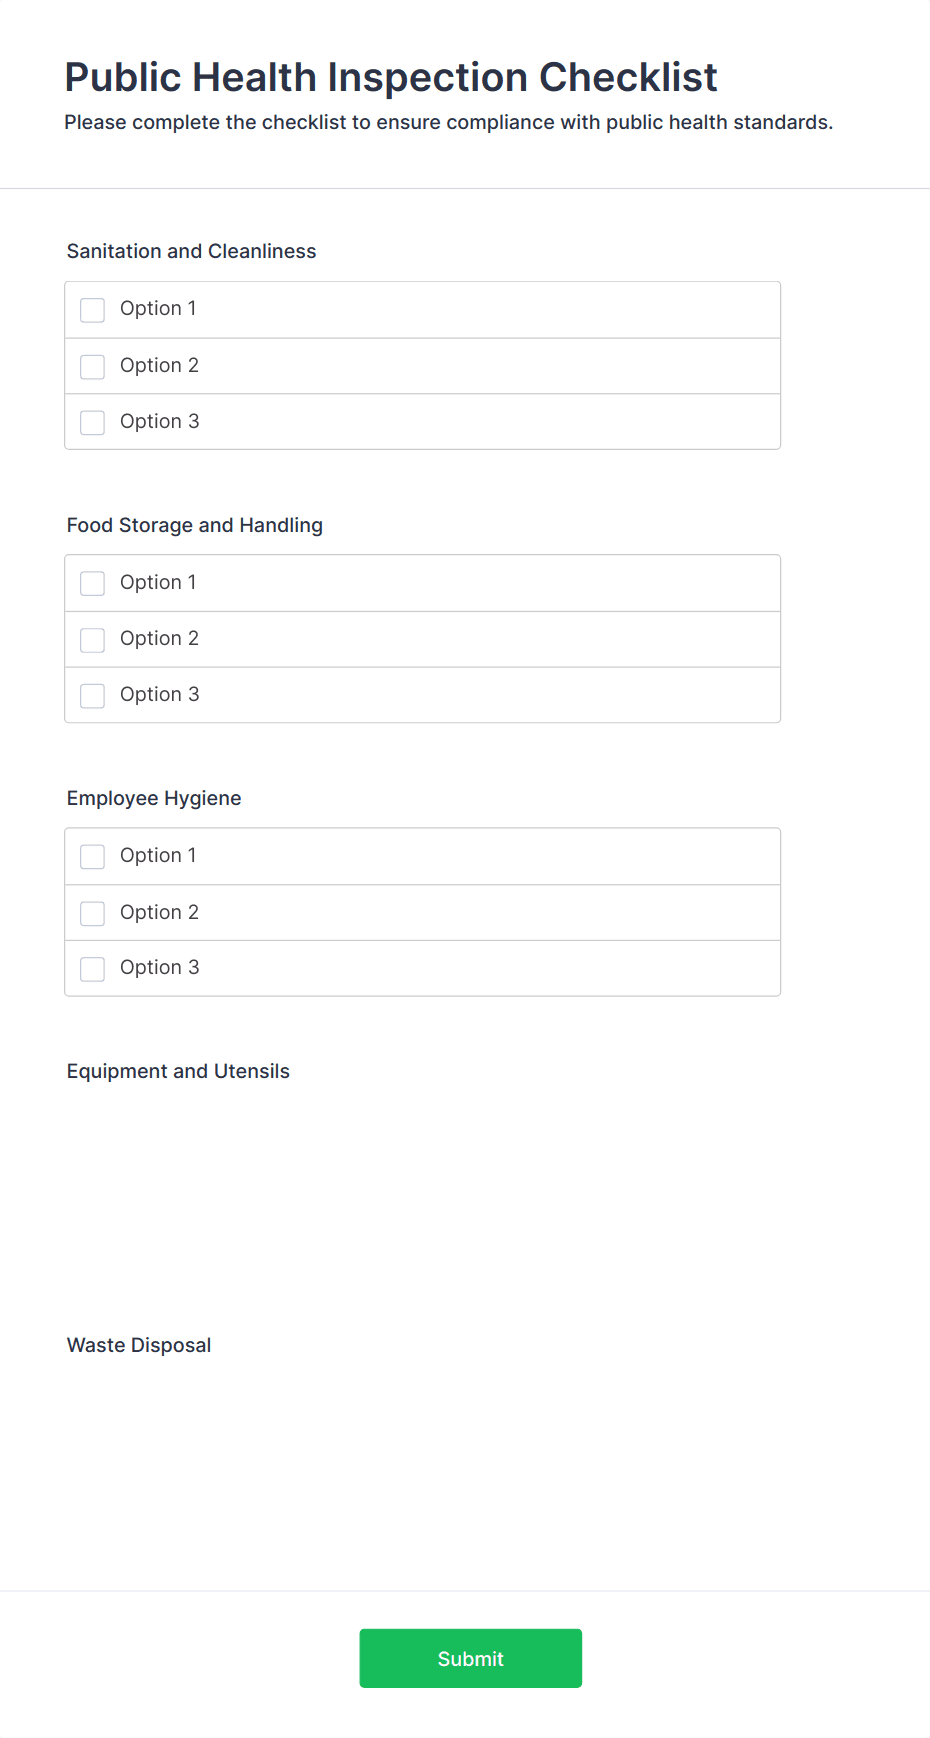Enable Option 1 under Food Storage and Handling

pyautogui.click(x=92, y=583)
